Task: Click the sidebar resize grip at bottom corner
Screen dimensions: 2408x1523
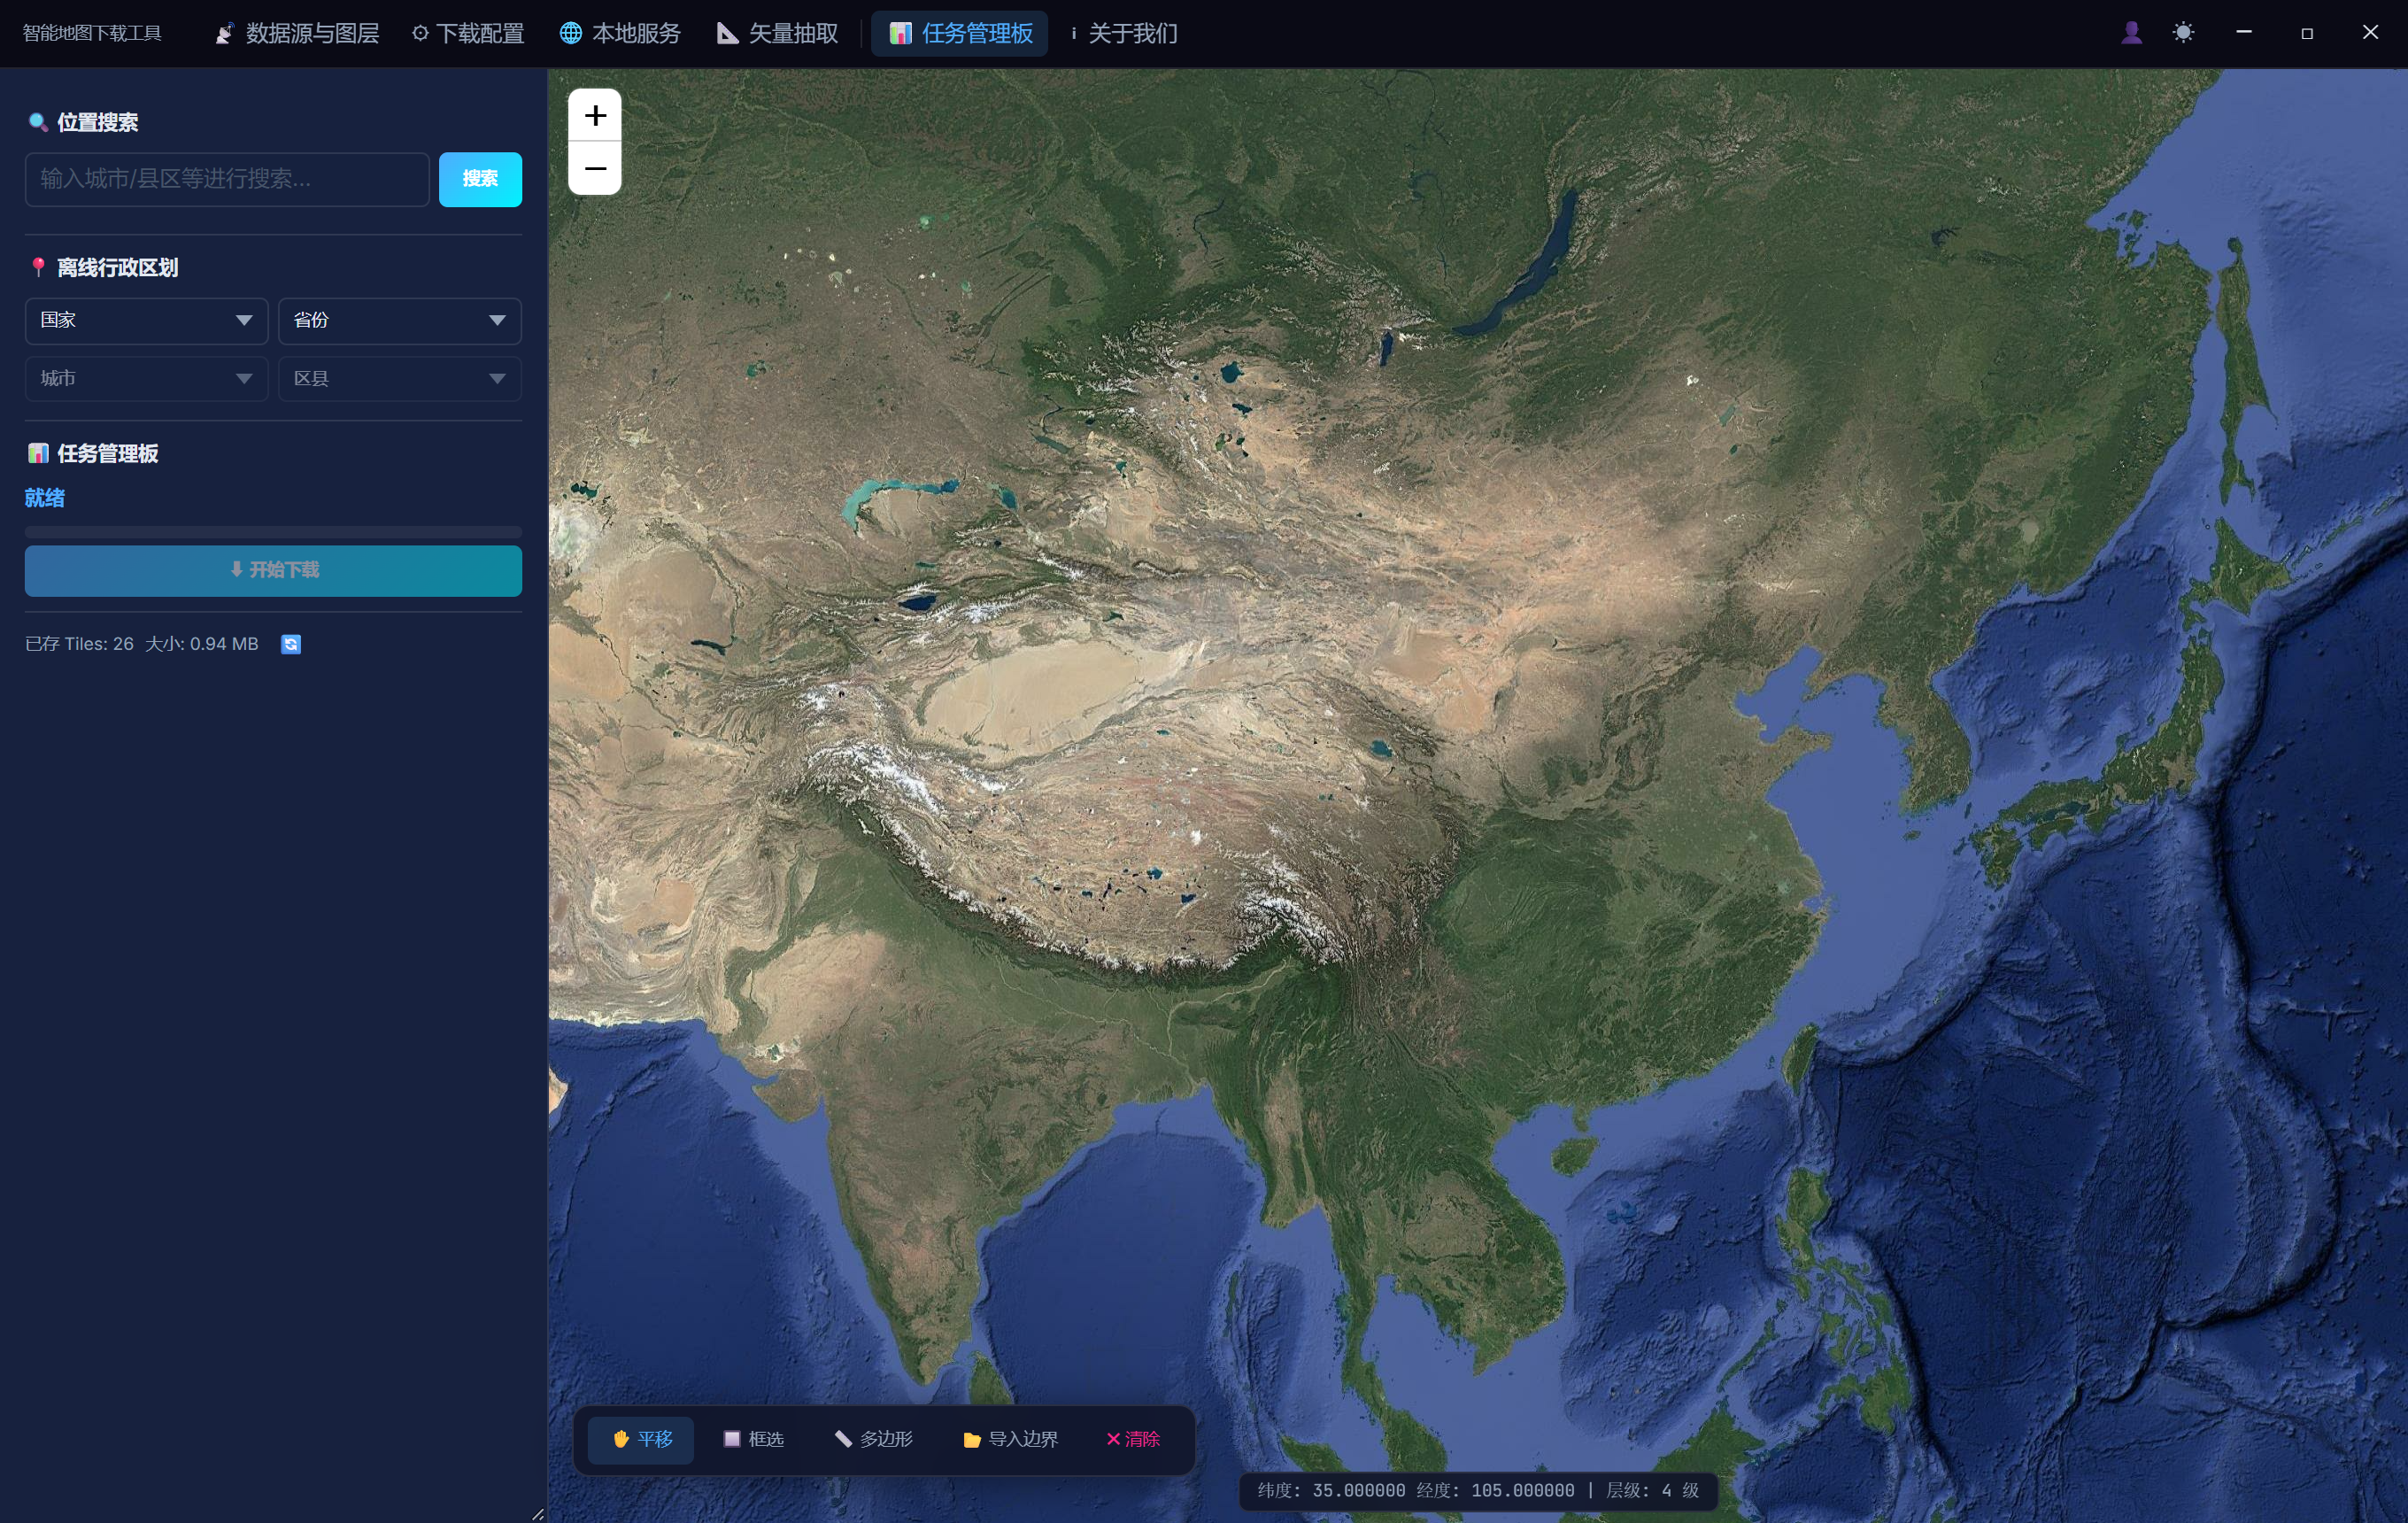Action: 537,1514
